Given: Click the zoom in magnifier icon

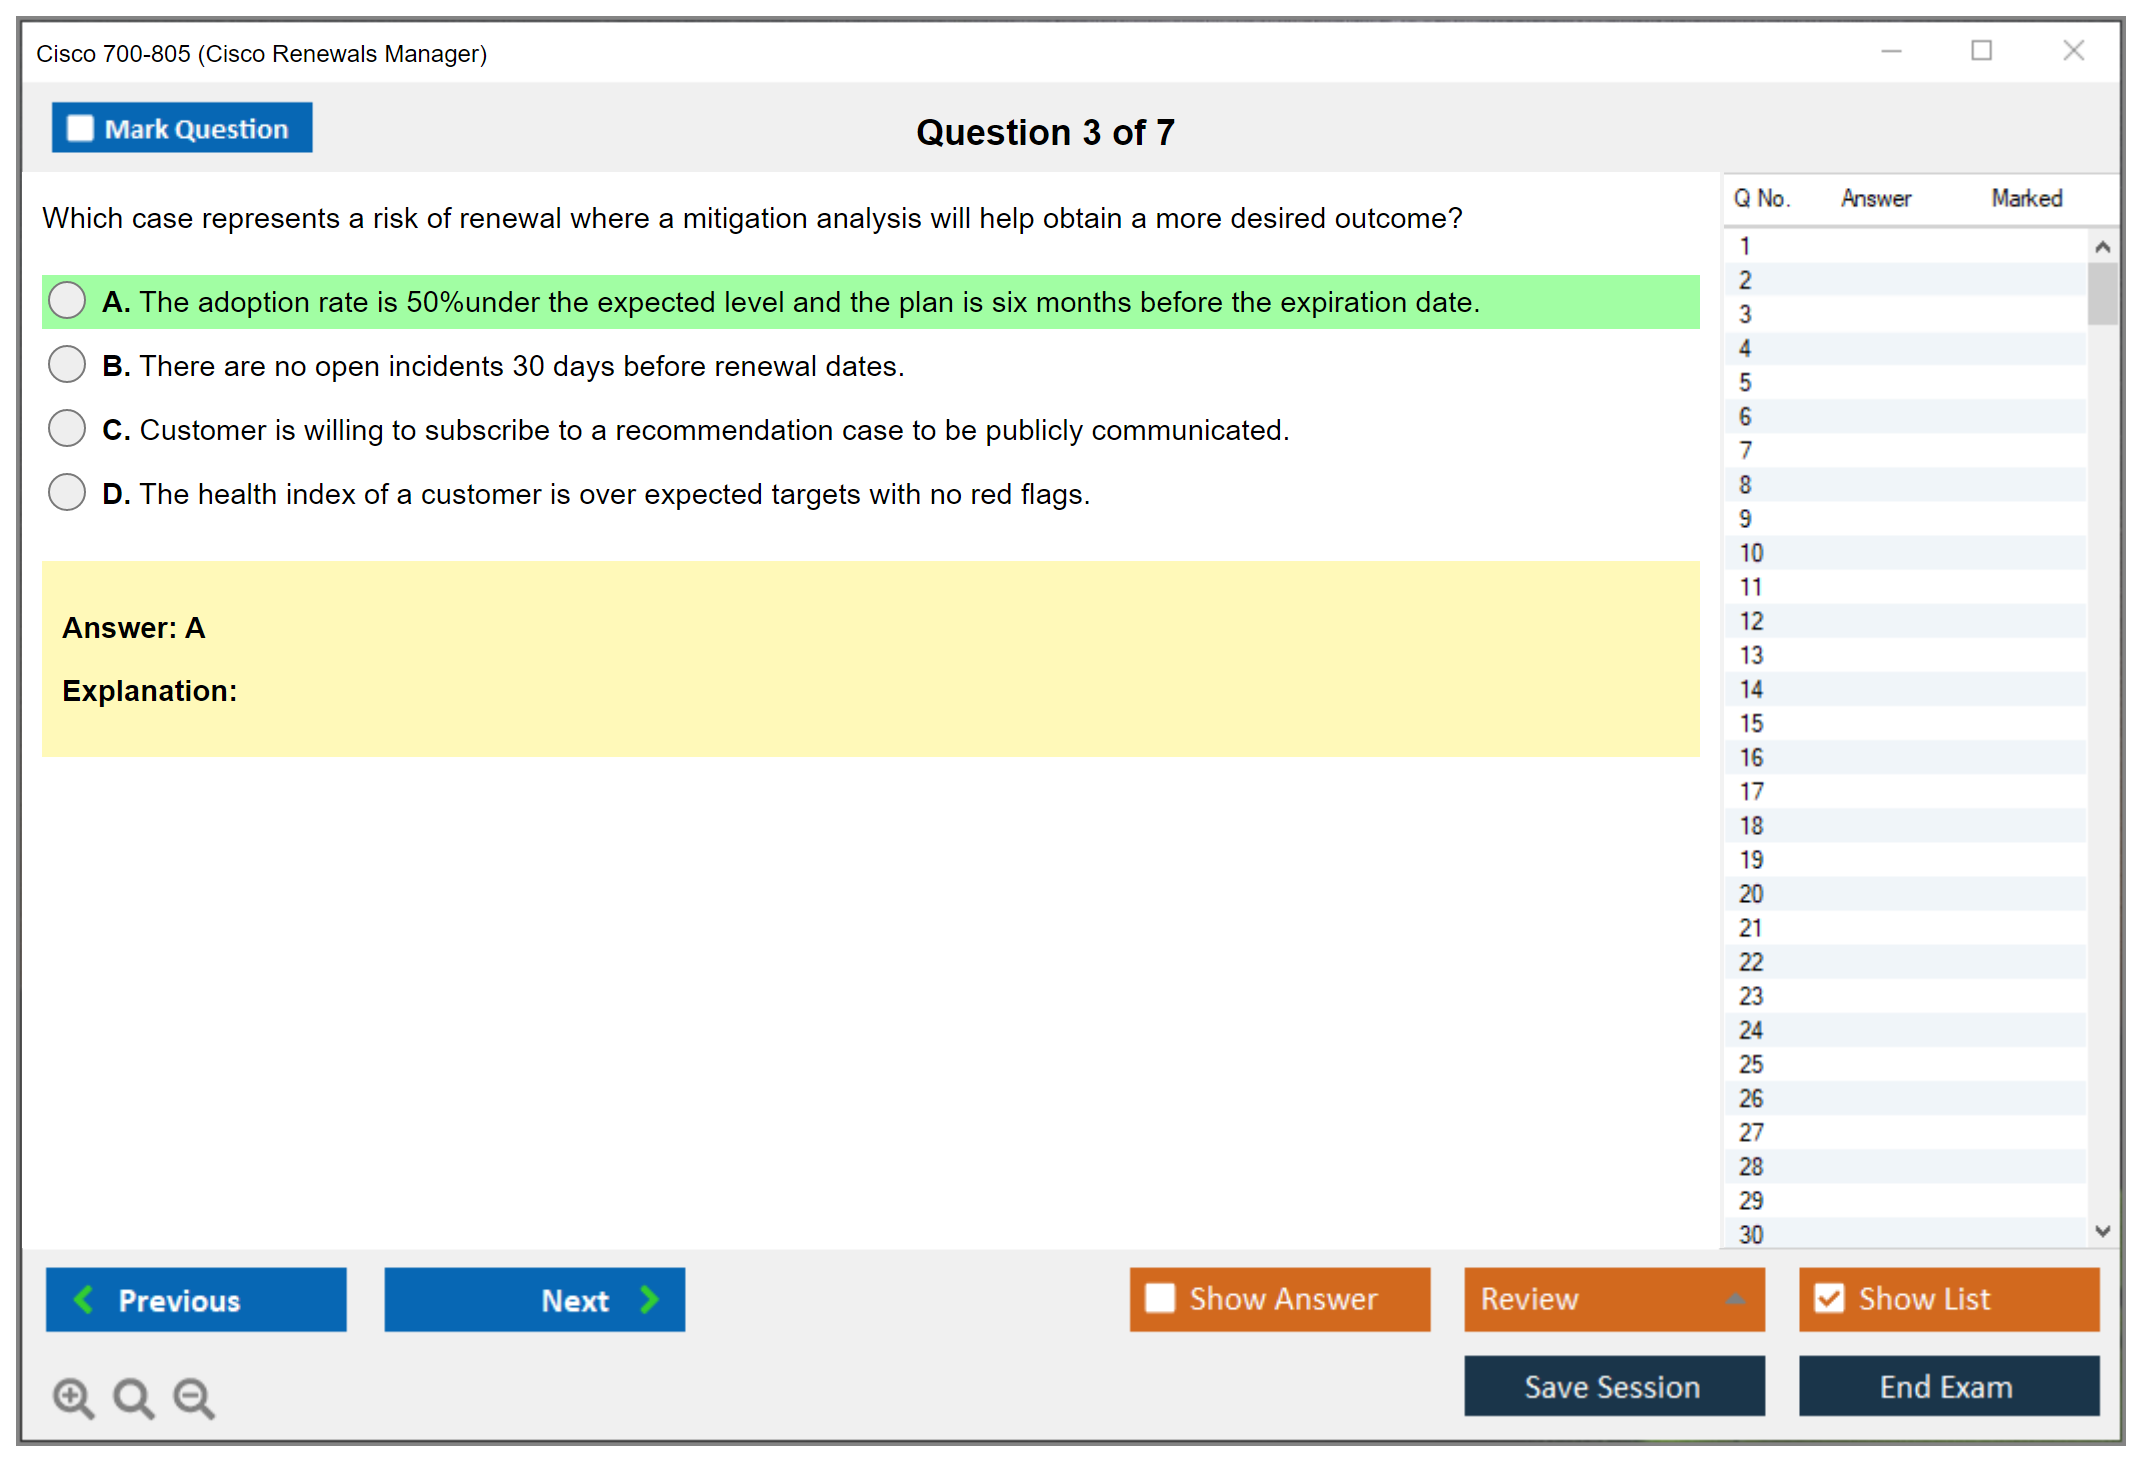Looking at the screenshot, I should pyautogui.click(x=72, y=1397).
